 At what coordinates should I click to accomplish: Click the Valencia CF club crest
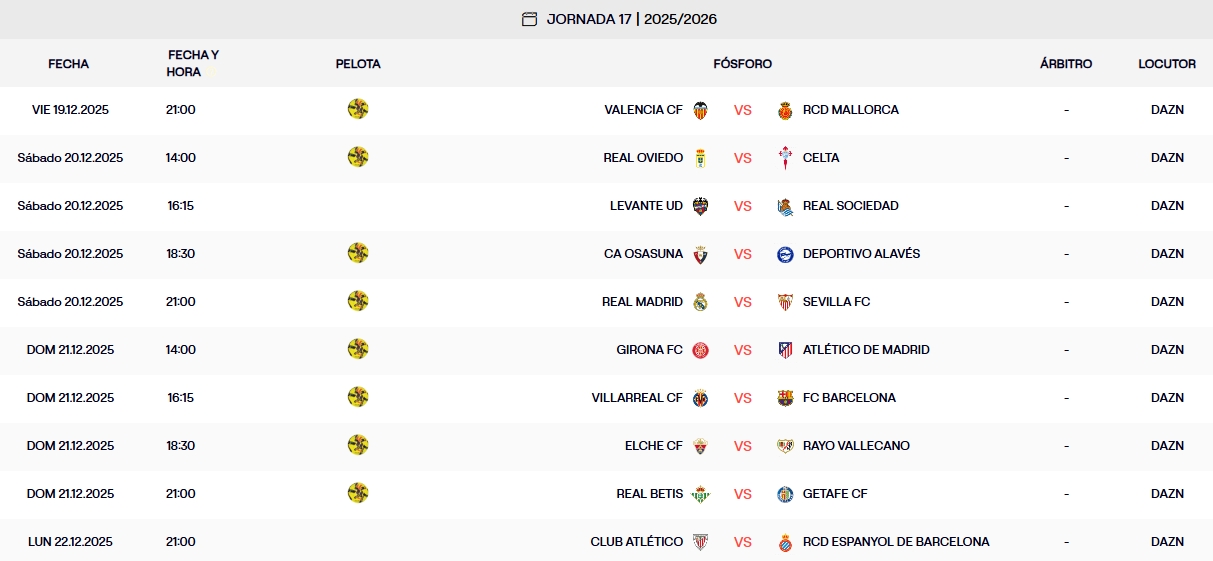pyautogui.click(x=700, y=110)
